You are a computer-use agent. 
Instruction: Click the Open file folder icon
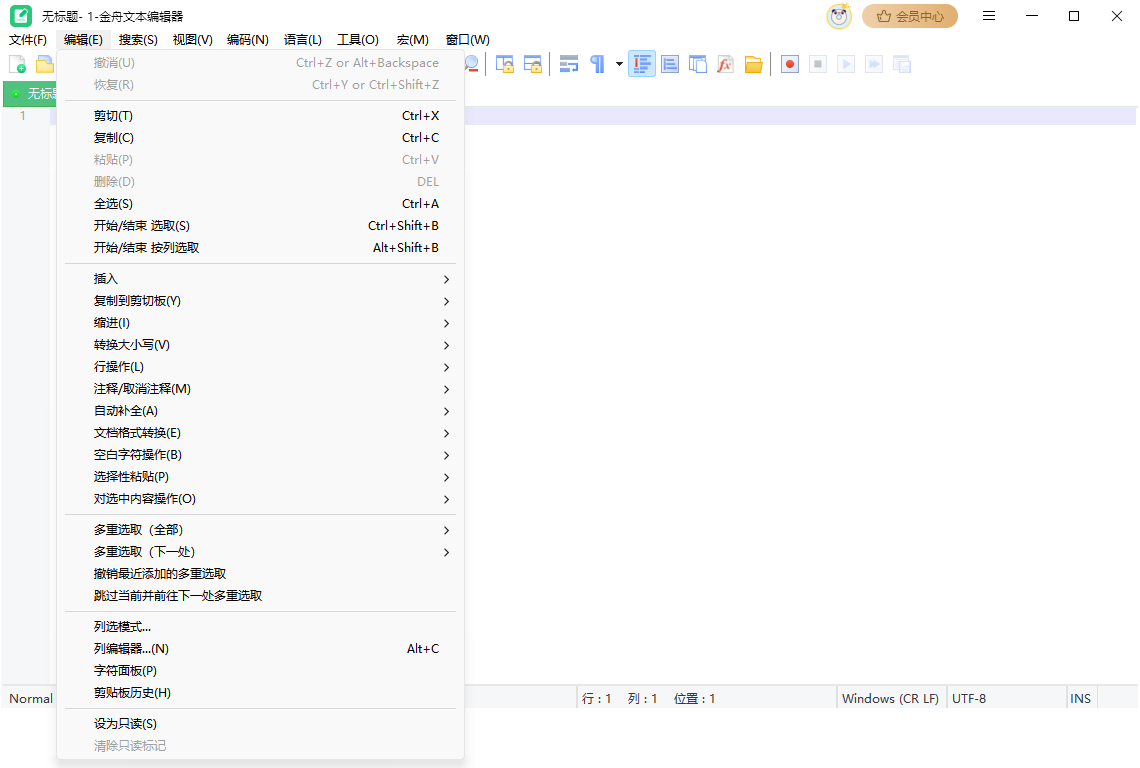click(x=45, y=64)
